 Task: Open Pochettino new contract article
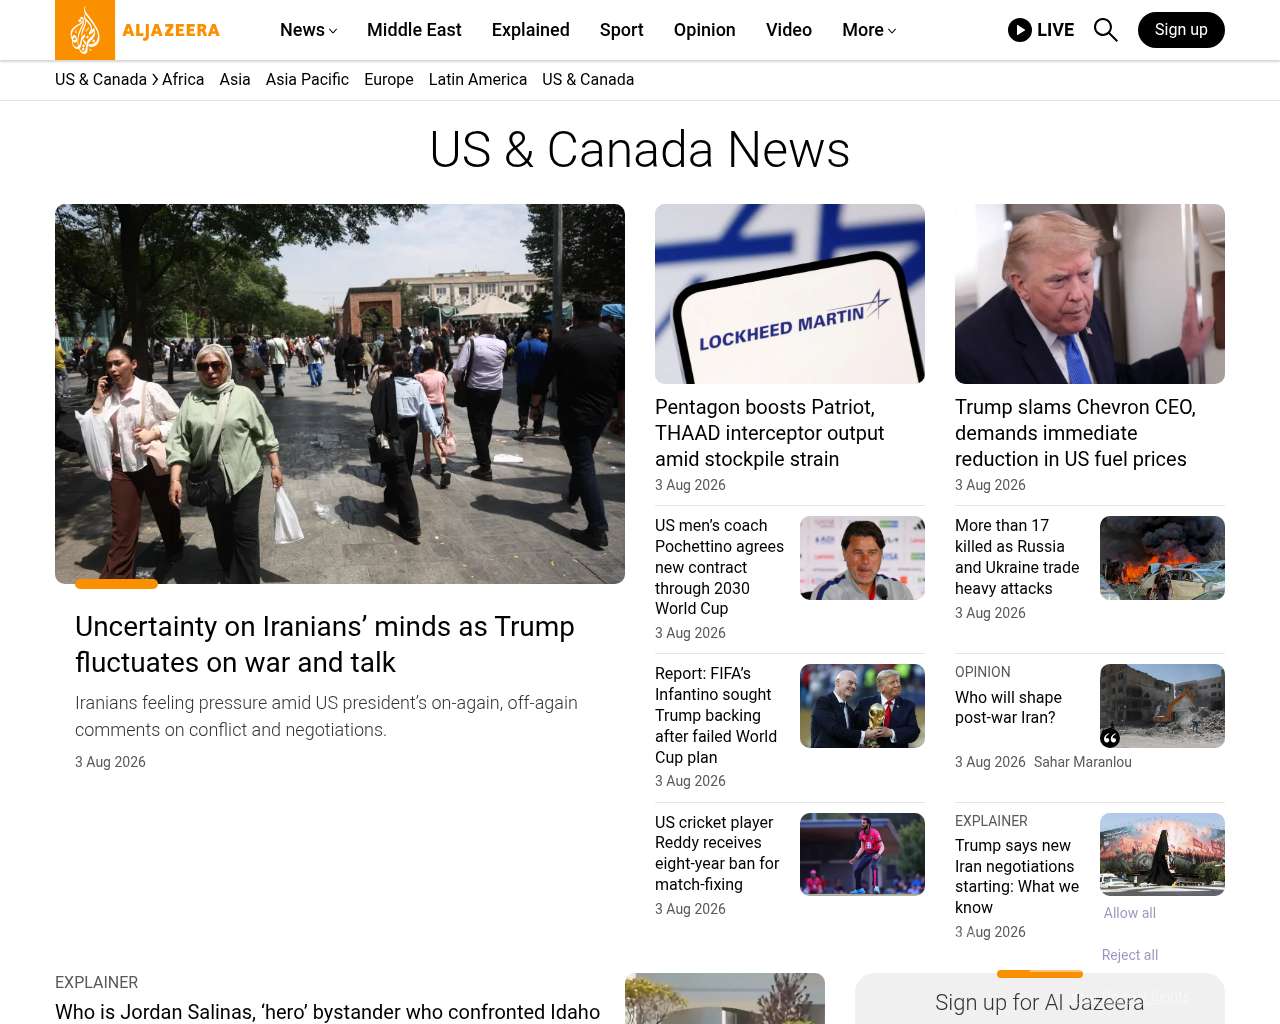click(720, 567)
